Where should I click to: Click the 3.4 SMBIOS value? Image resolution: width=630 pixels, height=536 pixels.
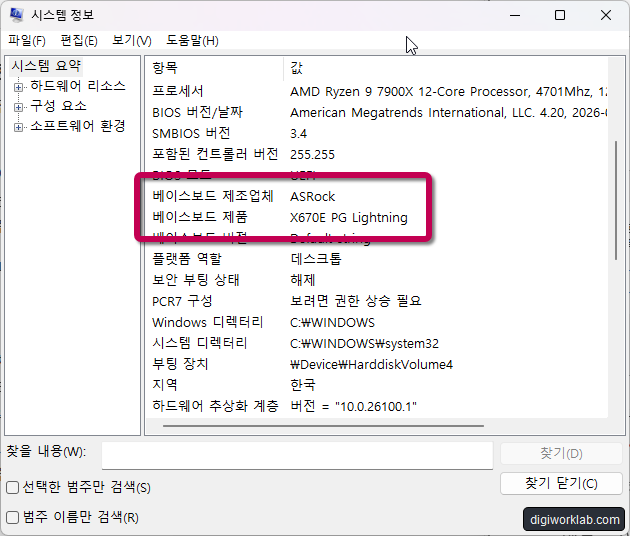pyautogui.click(x=299, y=133)
